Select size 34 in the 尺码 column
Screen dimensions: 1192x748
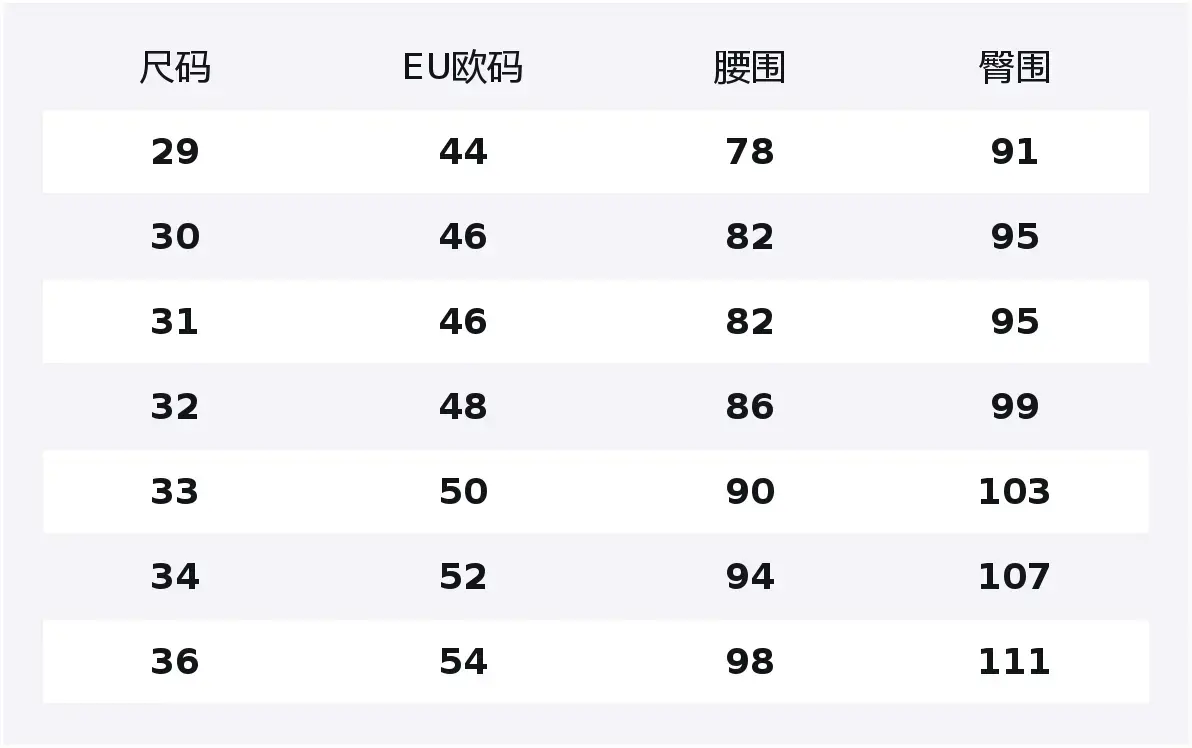(175, 577)
